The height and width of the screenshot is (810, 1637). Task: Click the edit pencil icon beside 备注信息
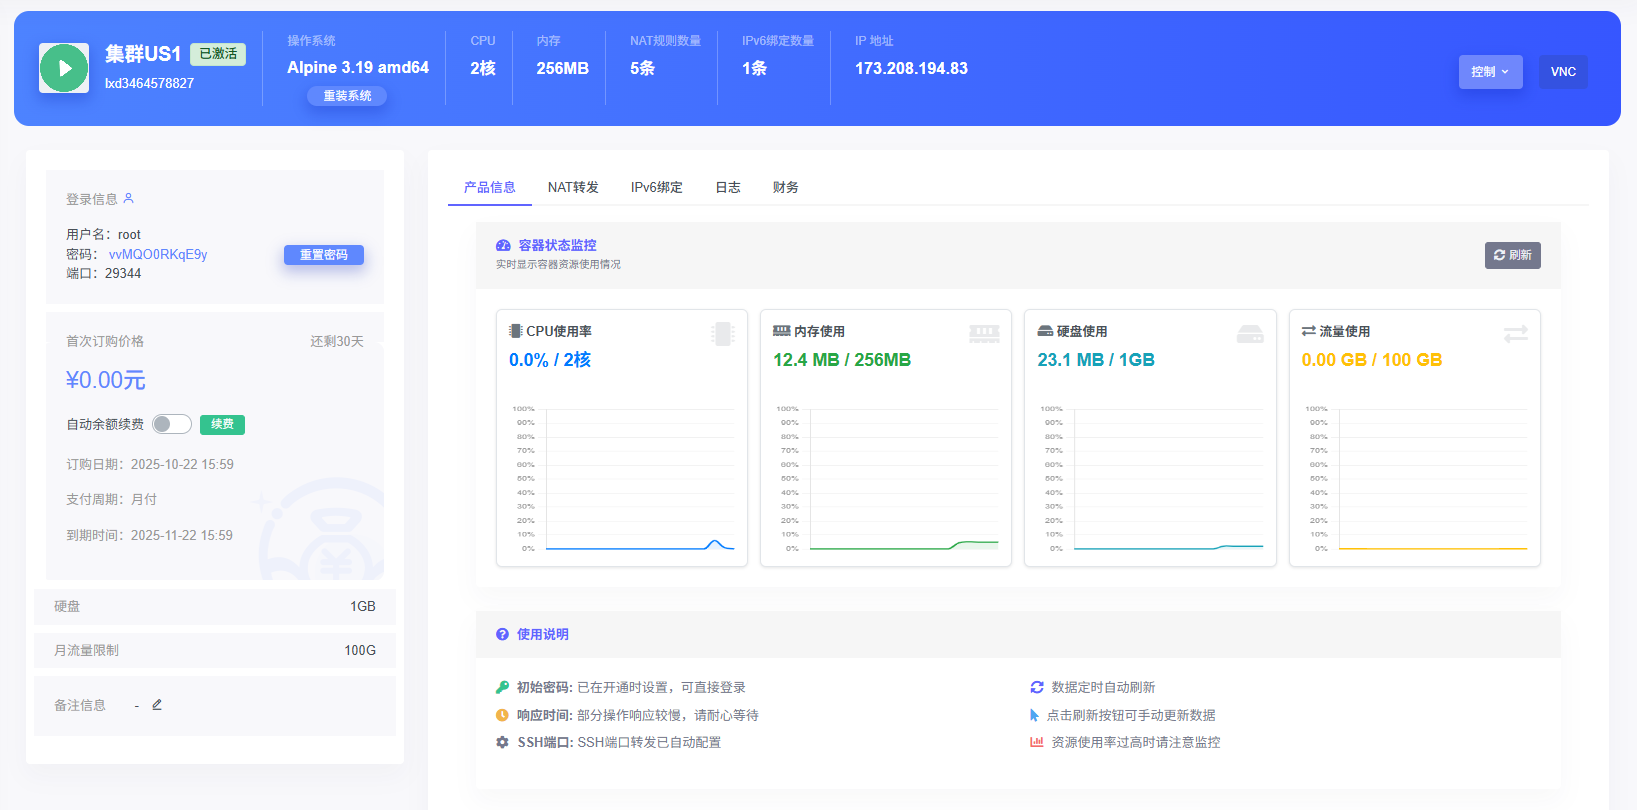[157, 705]
